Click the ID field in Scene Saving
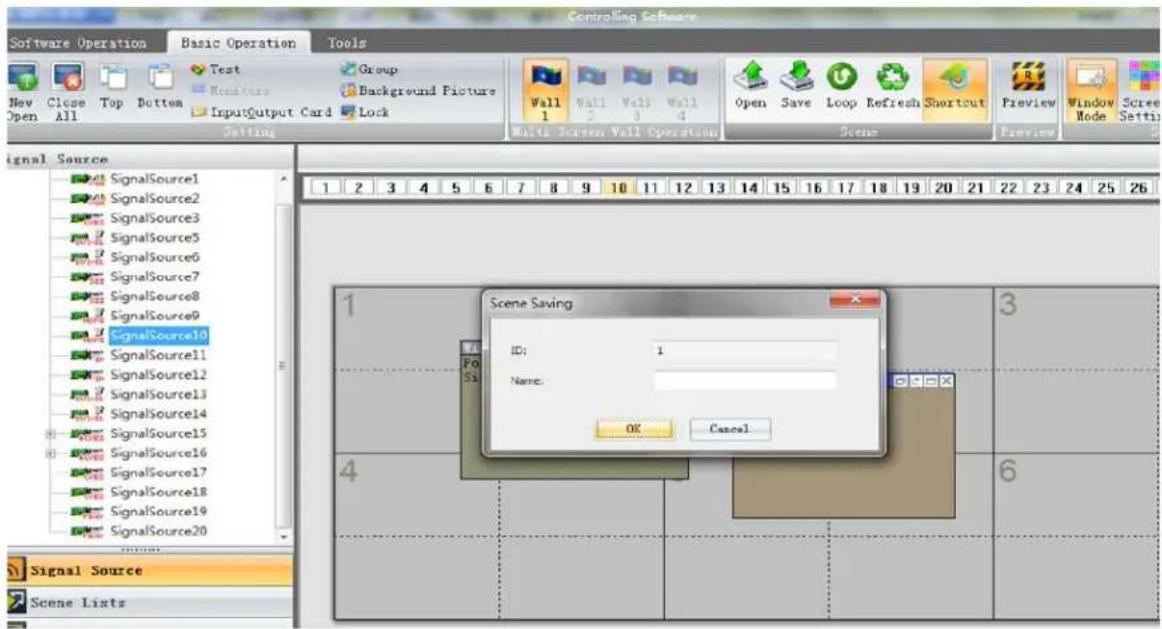Viewport: 1162px width, 629px height. [x=745, y=350]
